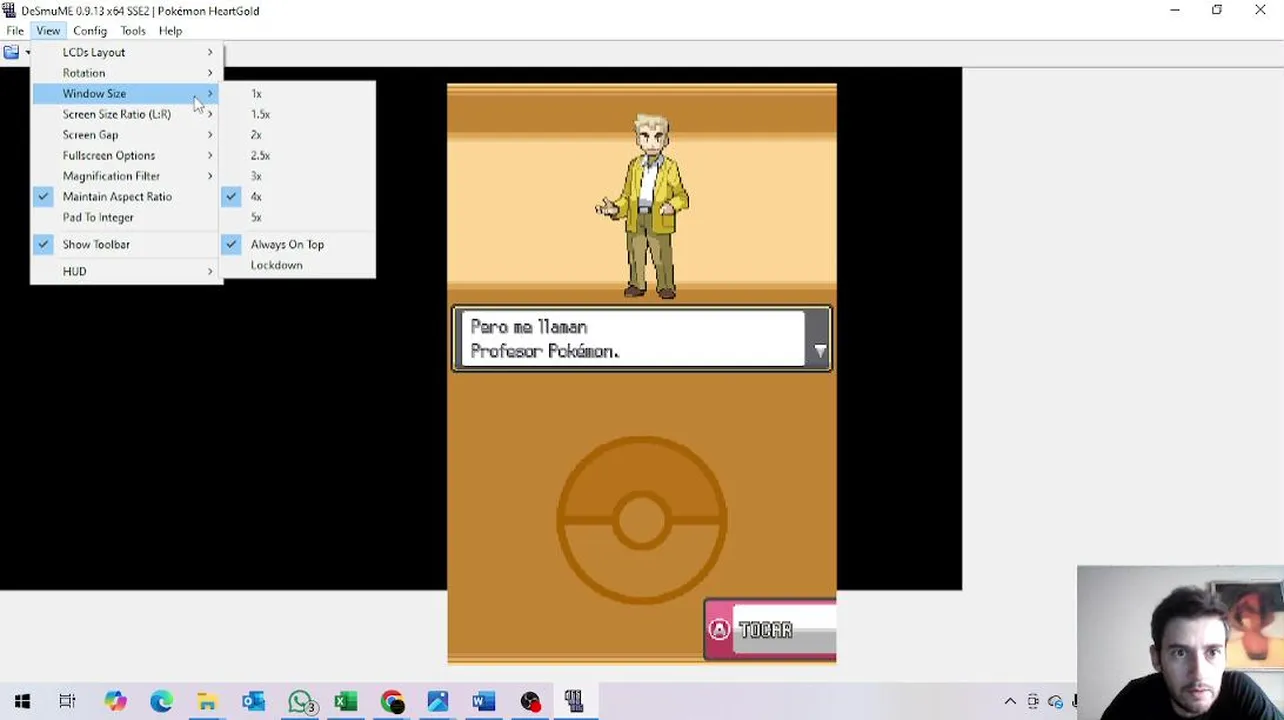
Task: Click the webcam overlay thumbnail
Action: [1180, 643]
